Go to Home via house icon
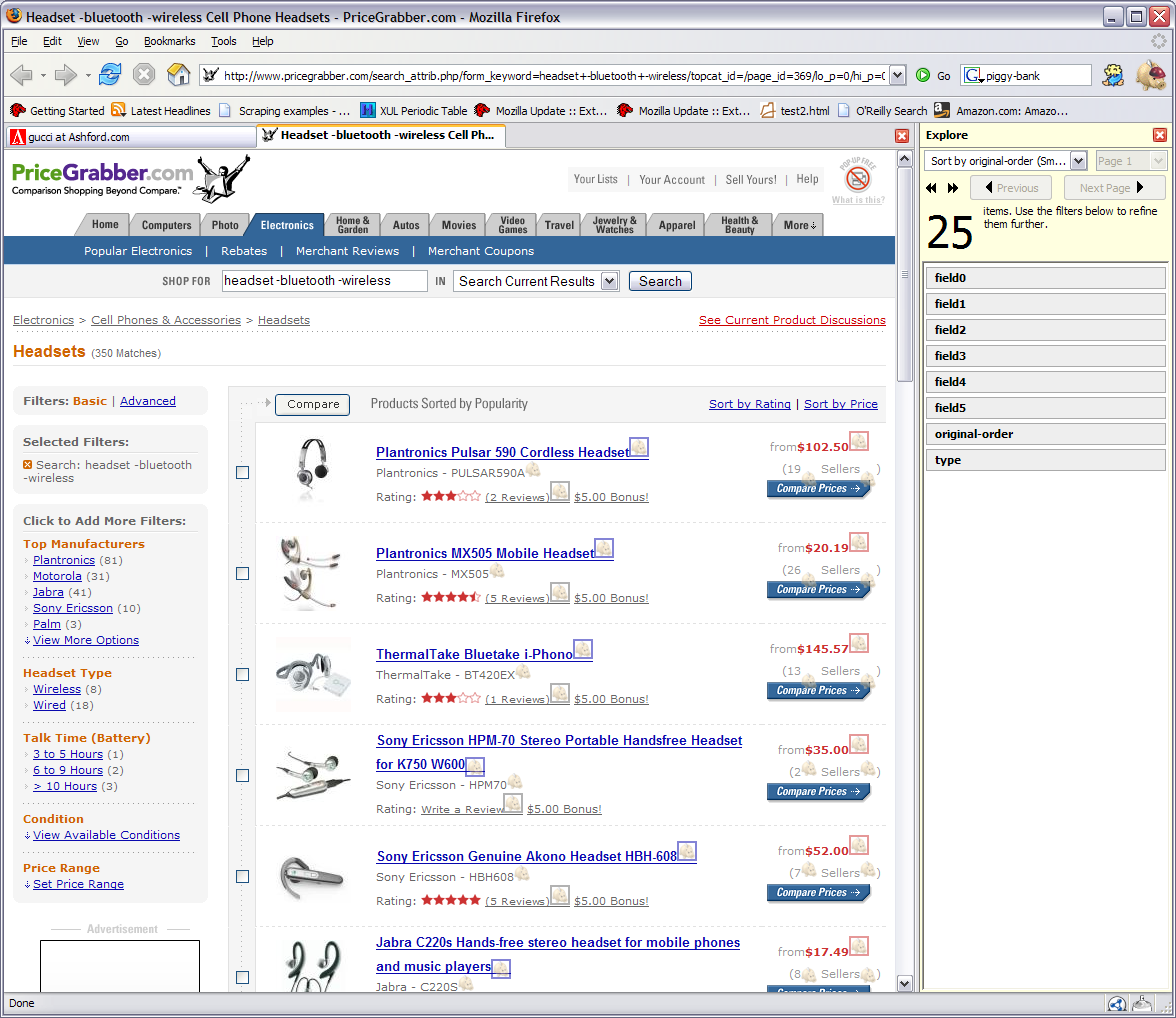Screen dimensions: 1176x1018 click(178, 75)
